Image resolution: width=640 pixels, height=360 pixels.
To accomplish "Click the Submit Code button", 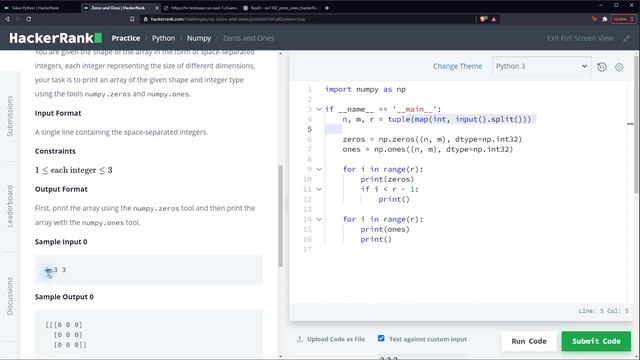I will (596, 341).
